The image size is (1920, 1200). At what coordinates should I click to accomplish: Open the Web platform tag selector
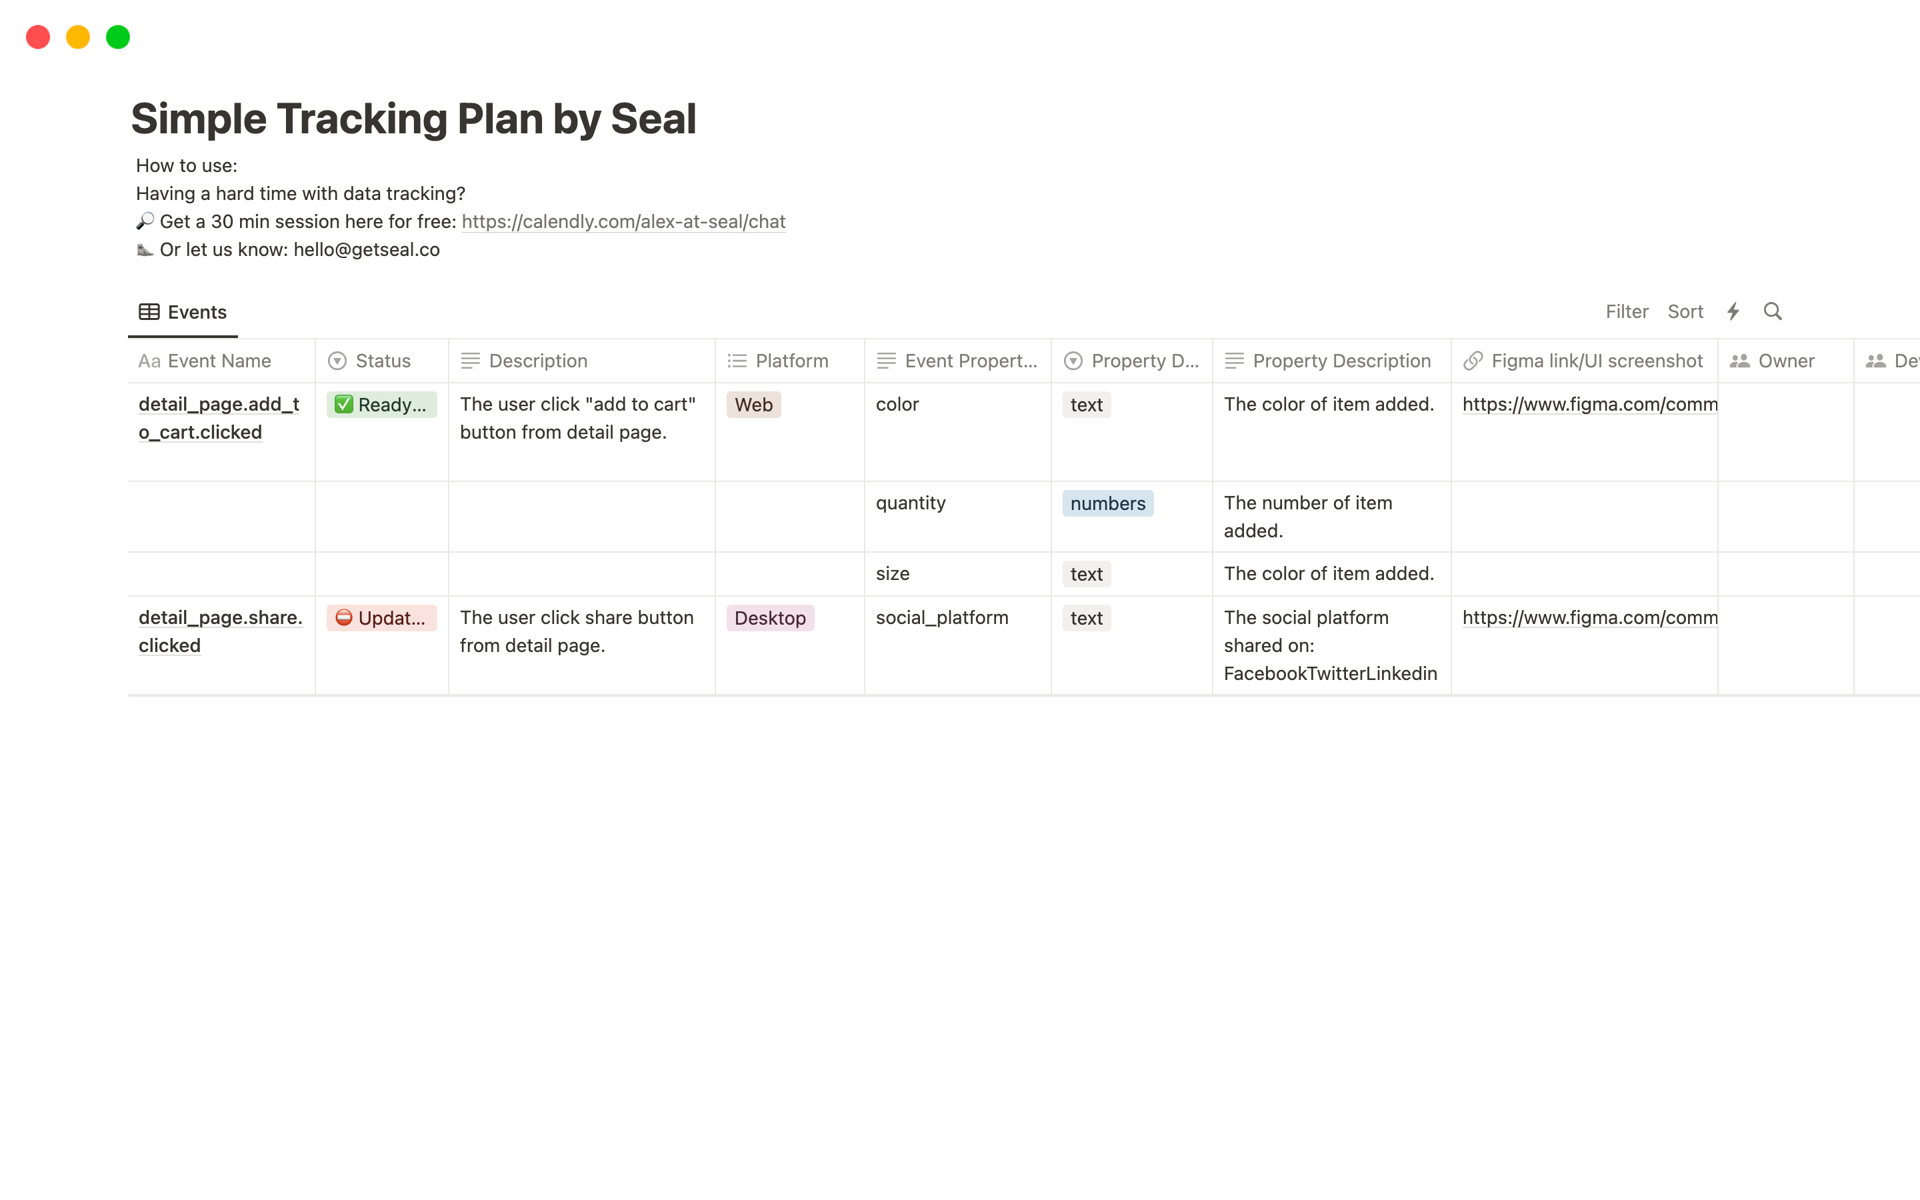coord(753,405)
